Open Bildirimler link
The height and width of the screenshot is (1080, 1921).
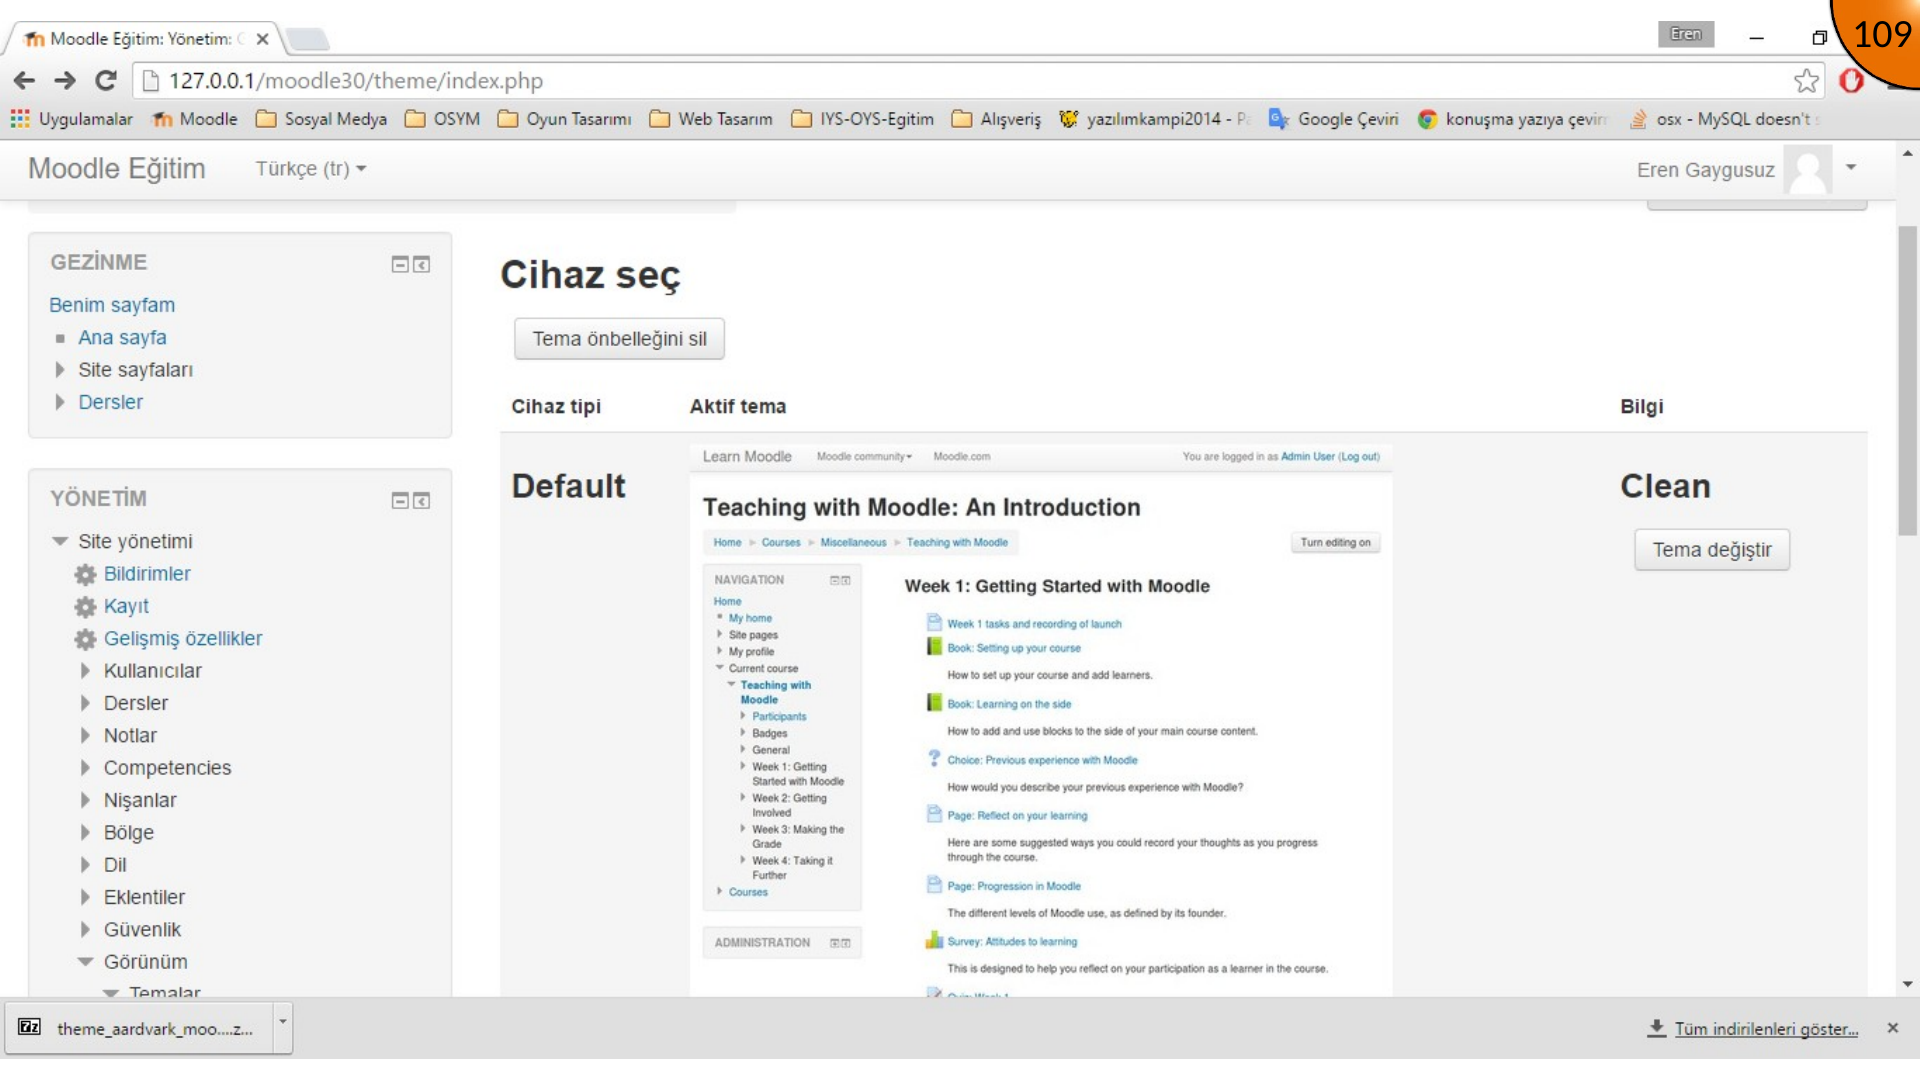[147, 574]
